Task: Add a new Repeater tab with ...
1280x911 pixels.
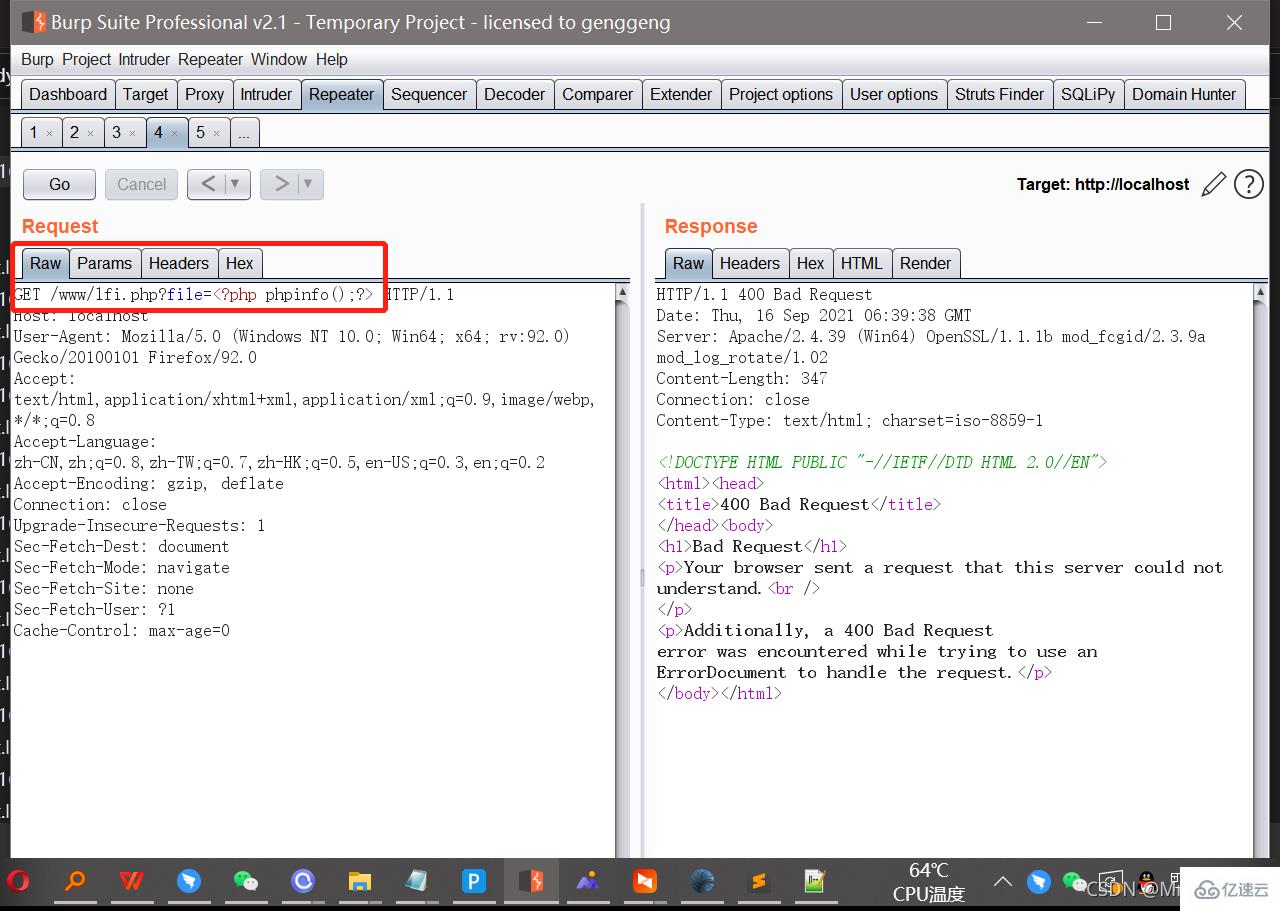Action: click(x=244, y=133)
